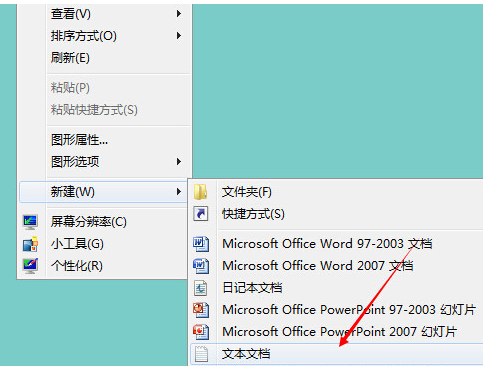
Task: Click the Word 2007 document icon
Action: click(x=201, y=266)
